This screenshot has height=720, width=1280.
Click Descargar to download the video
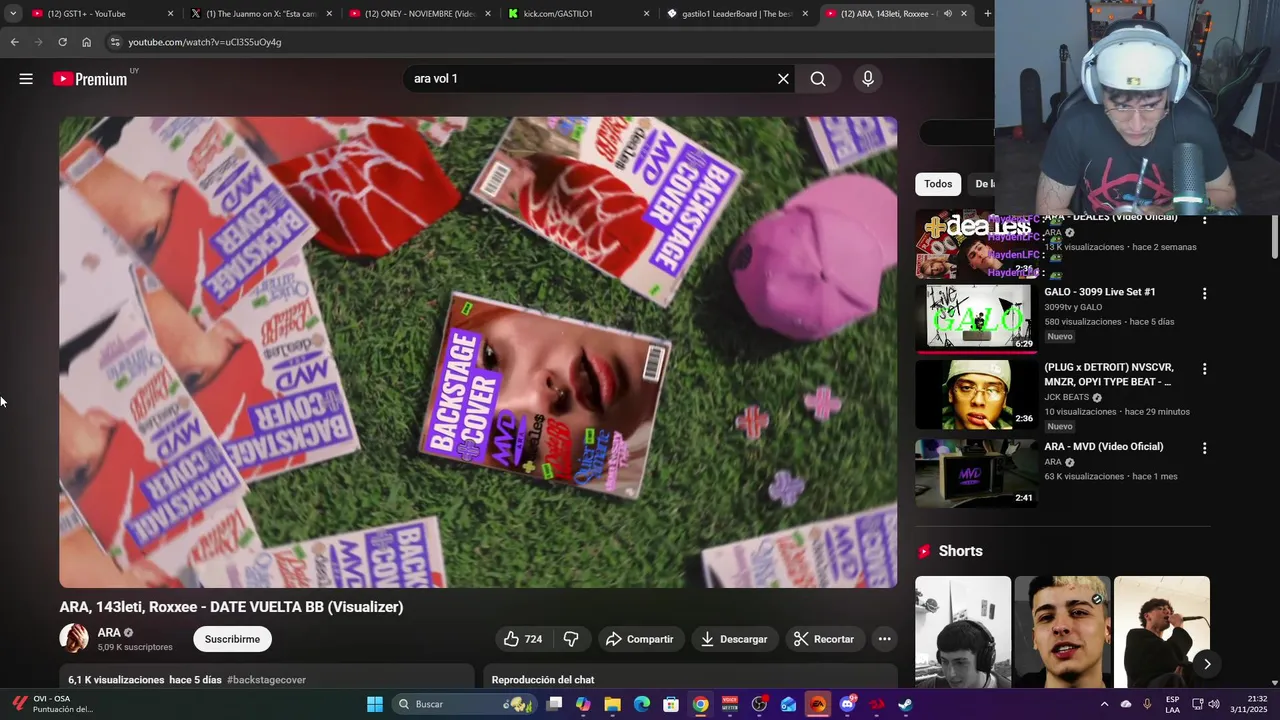734,639
